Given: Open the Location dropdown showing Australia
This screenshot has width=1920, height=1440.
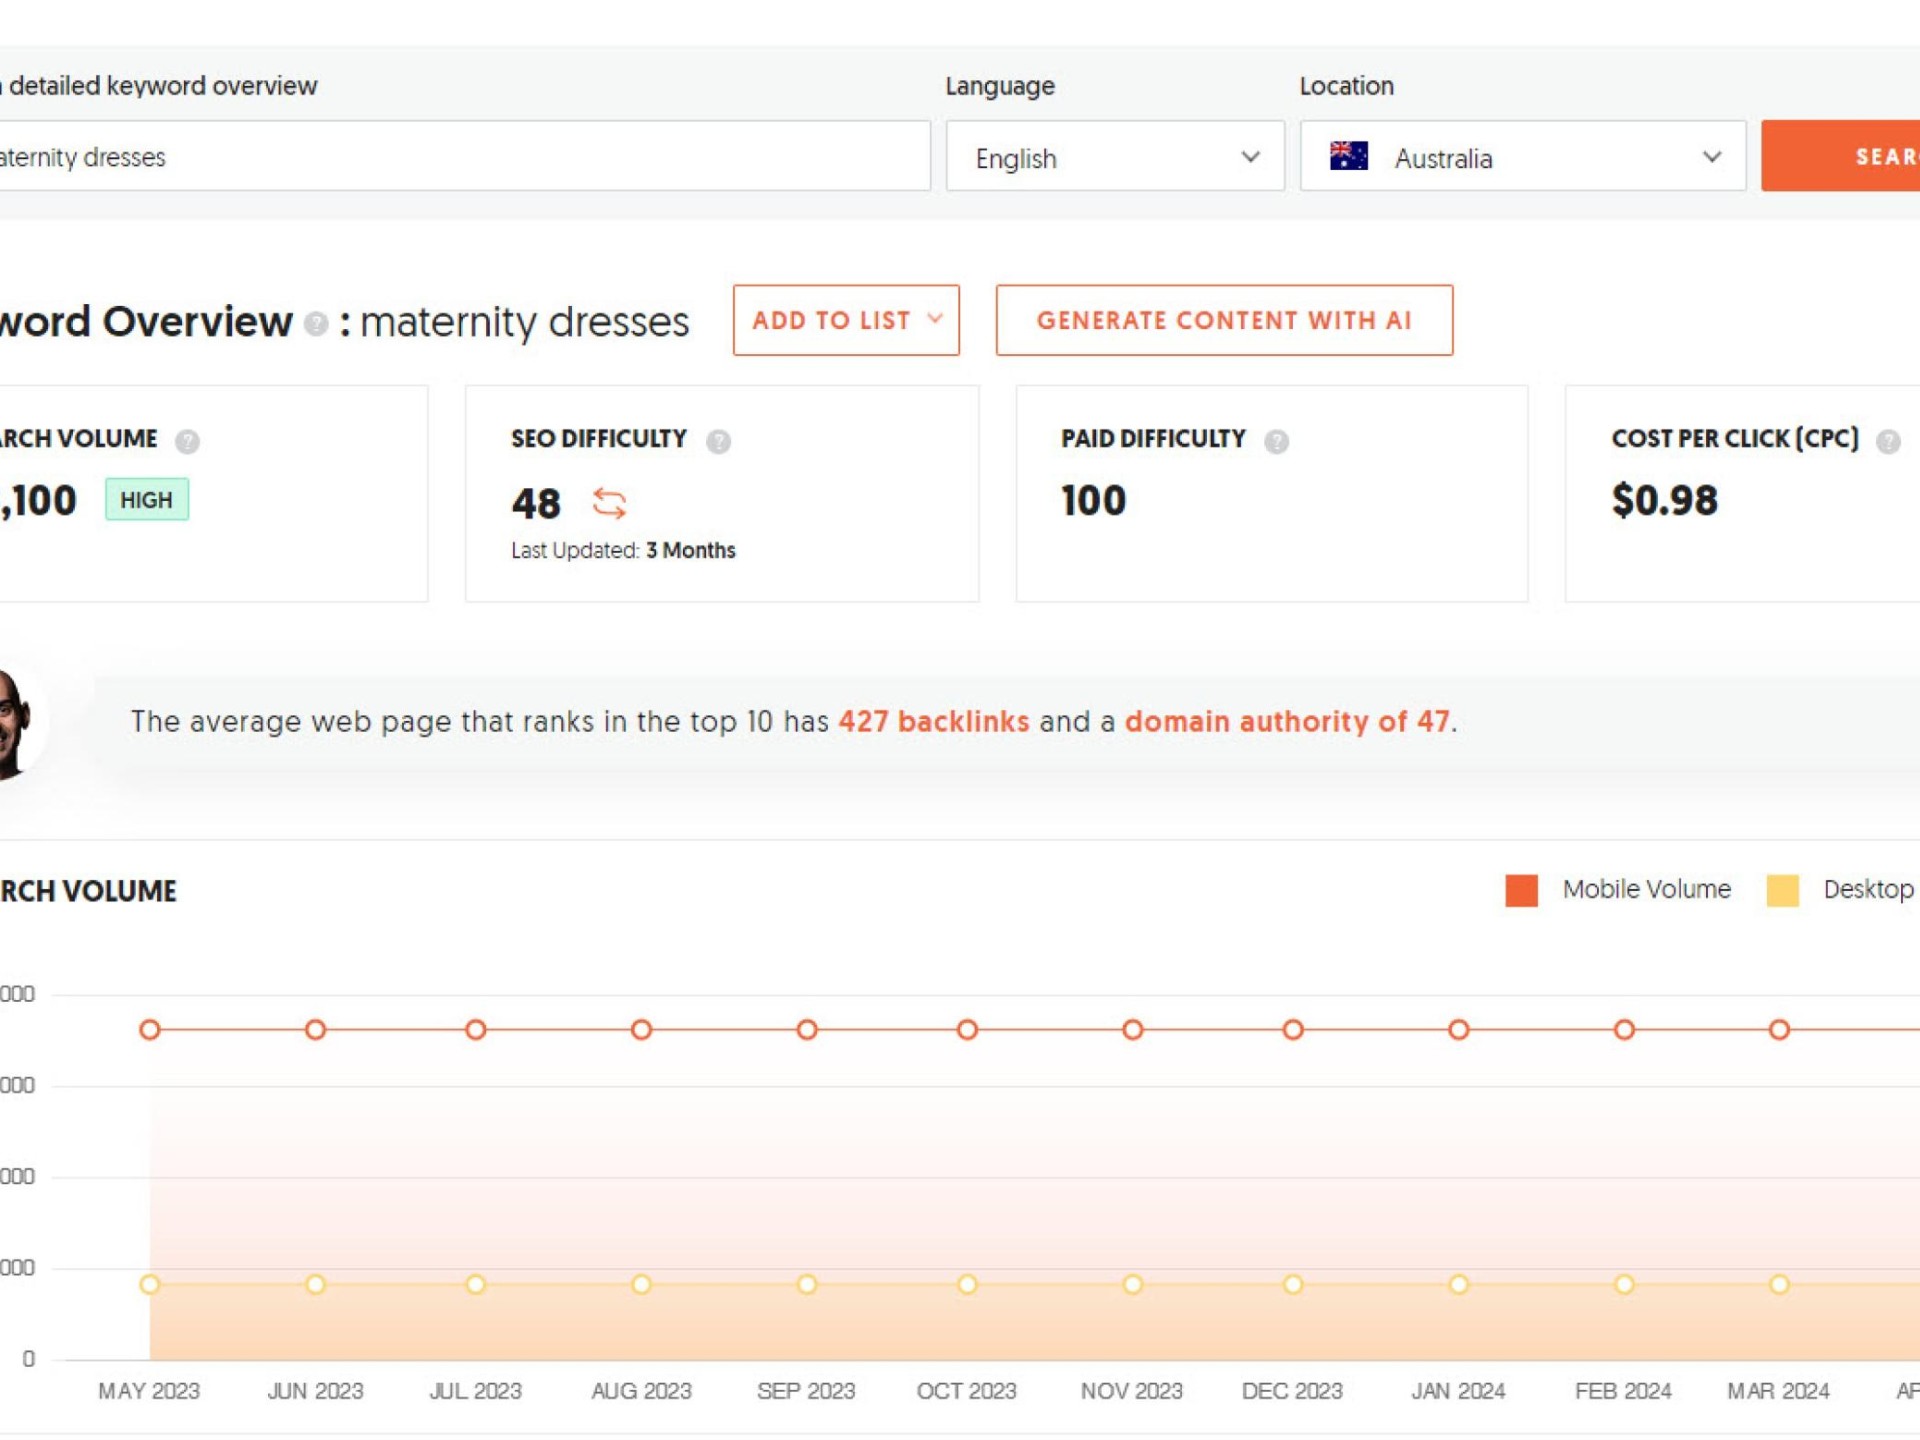Looking at the screenshot, I should (x=1522, y=157).
